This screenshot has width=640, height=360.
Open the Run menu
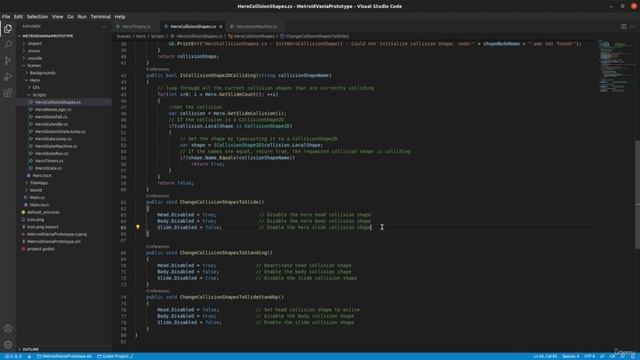(82, 17)
